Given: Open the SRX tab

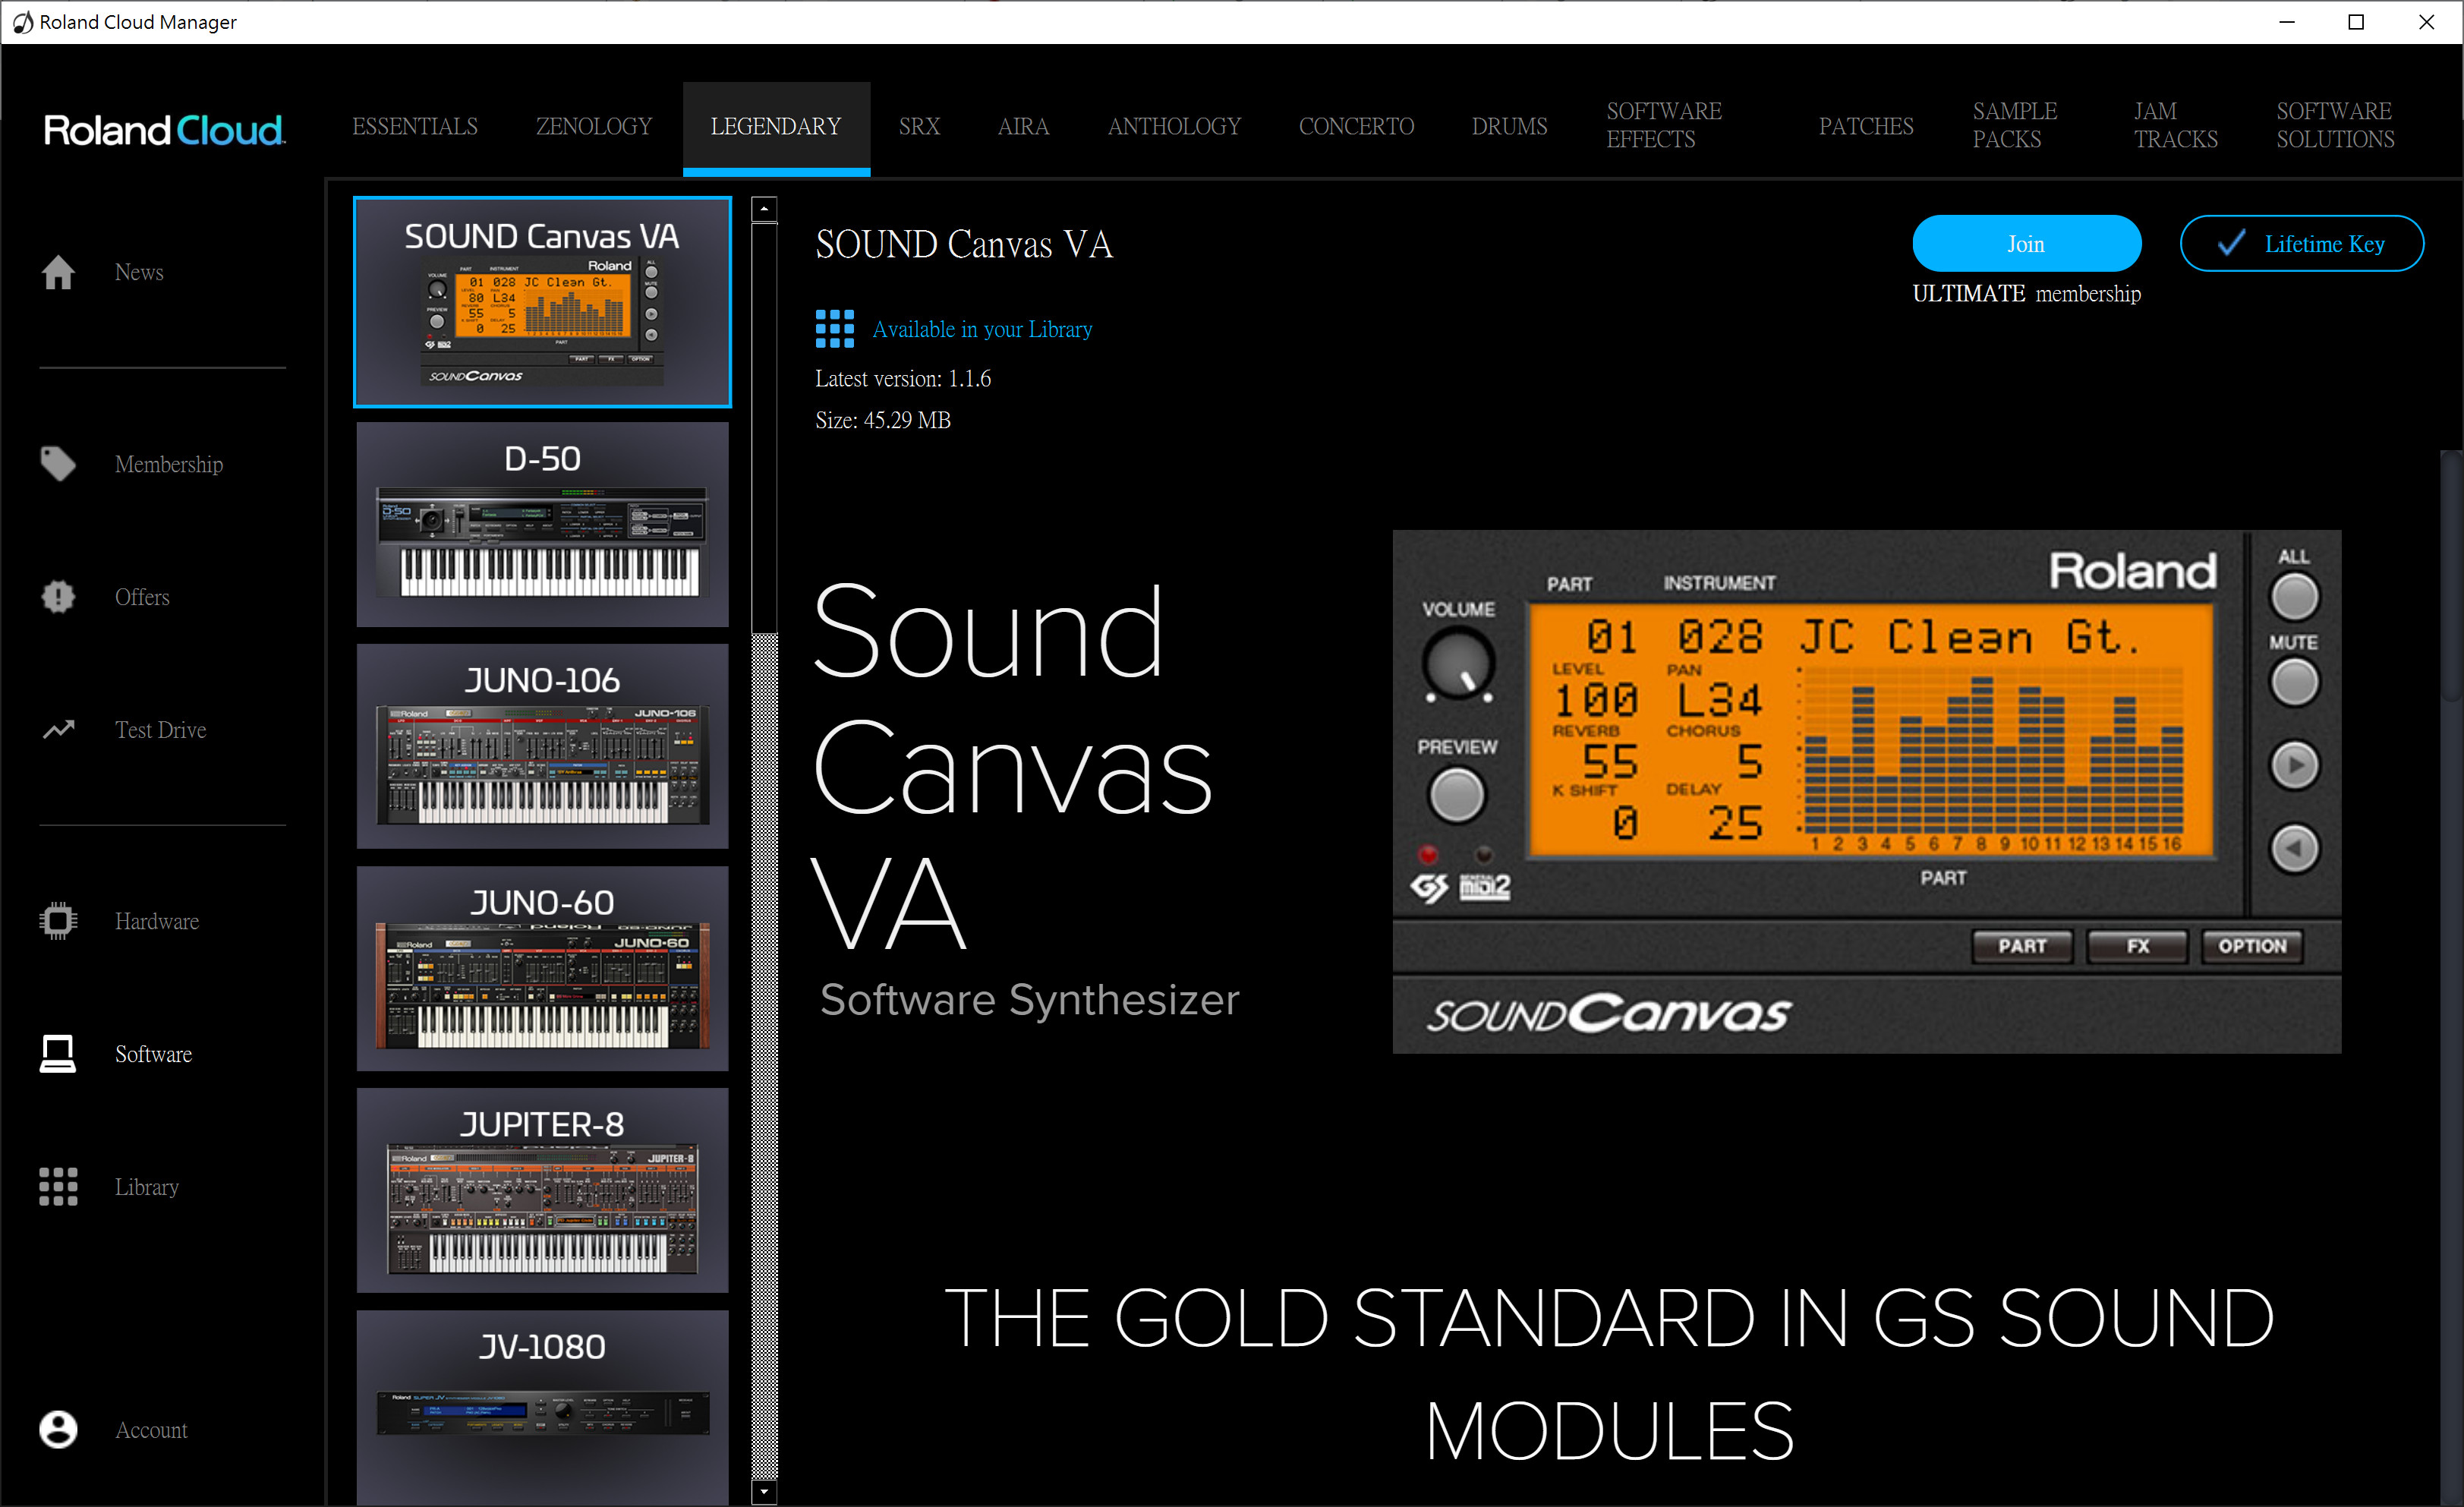Looking at the screenshot, I should point(919,126).
